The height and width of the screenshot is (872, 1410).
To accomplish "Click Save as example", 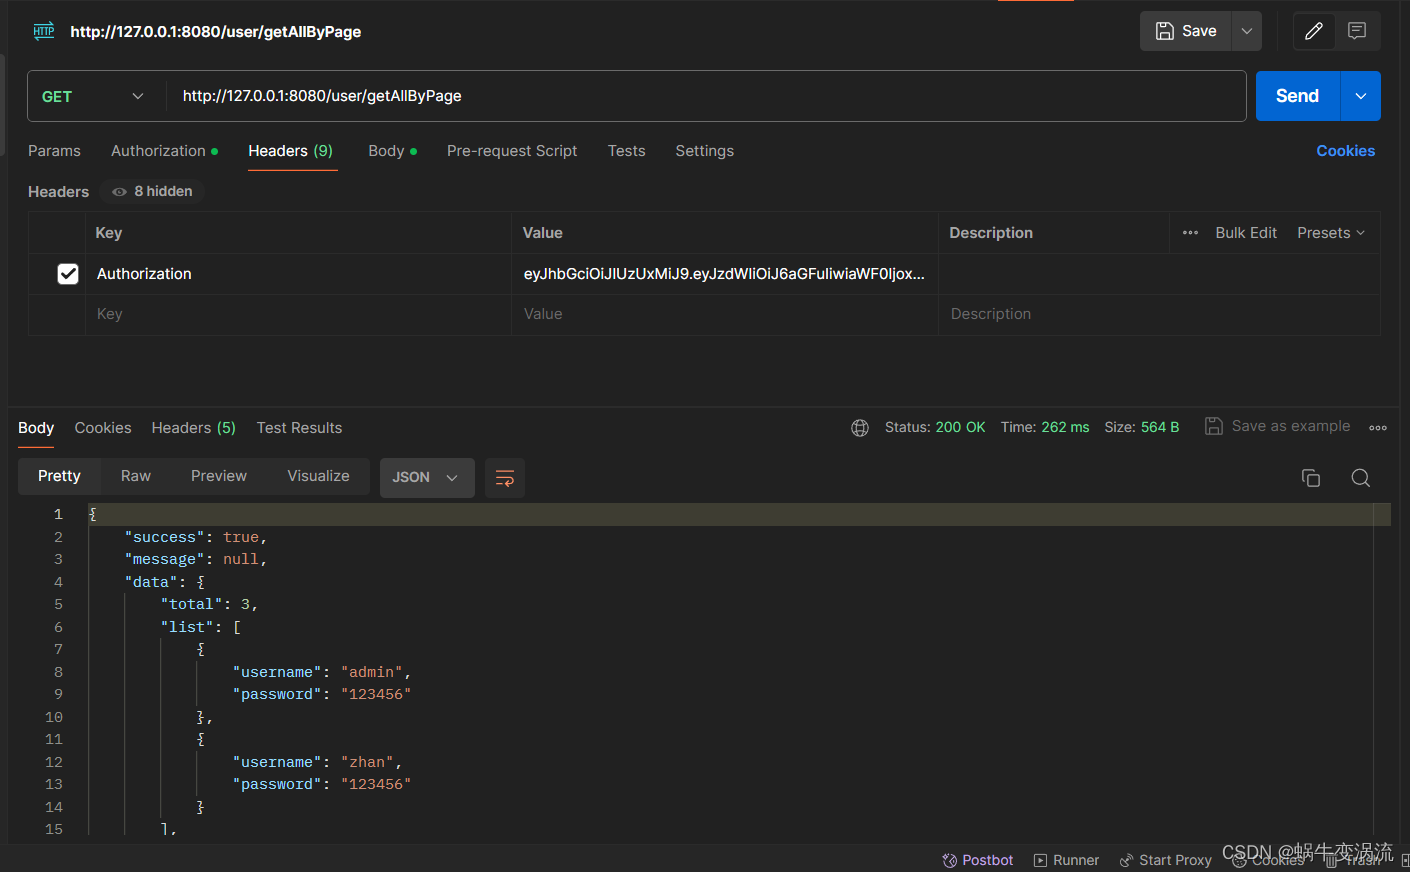I will point(1278,426).
